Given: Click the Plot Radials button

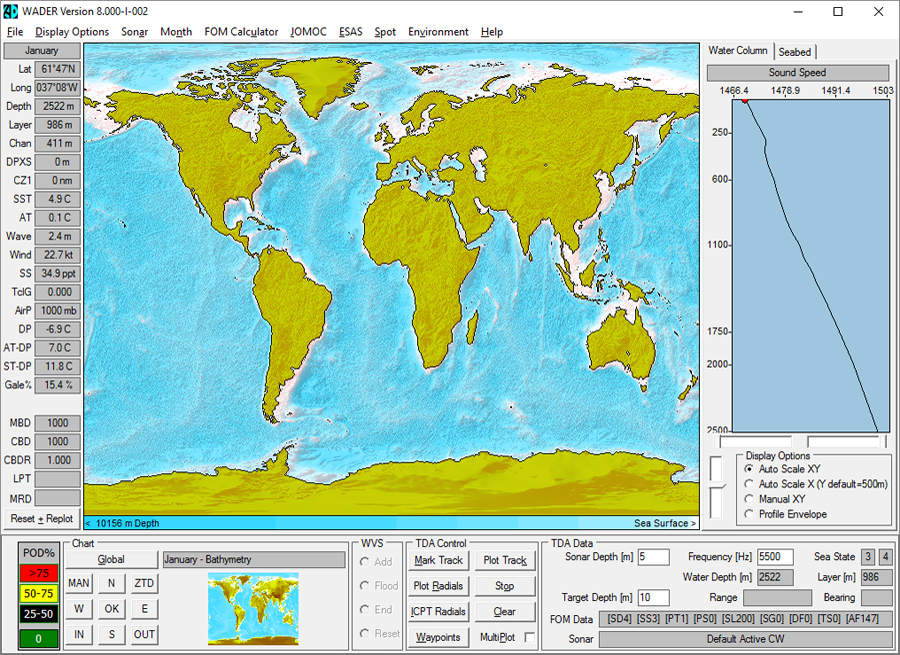Looking at the screenshot, I should pos(438,586).
